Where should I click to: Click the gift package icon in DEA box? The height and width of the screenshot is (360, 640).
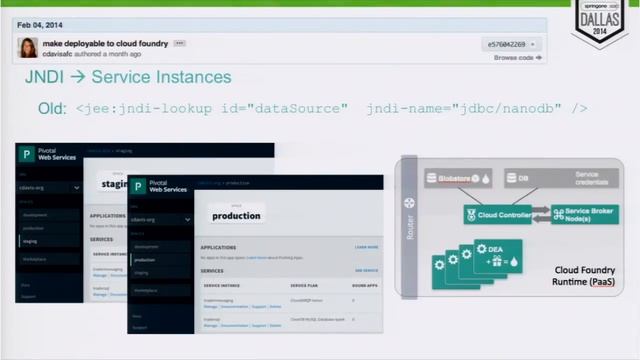(x=497, y=261)
